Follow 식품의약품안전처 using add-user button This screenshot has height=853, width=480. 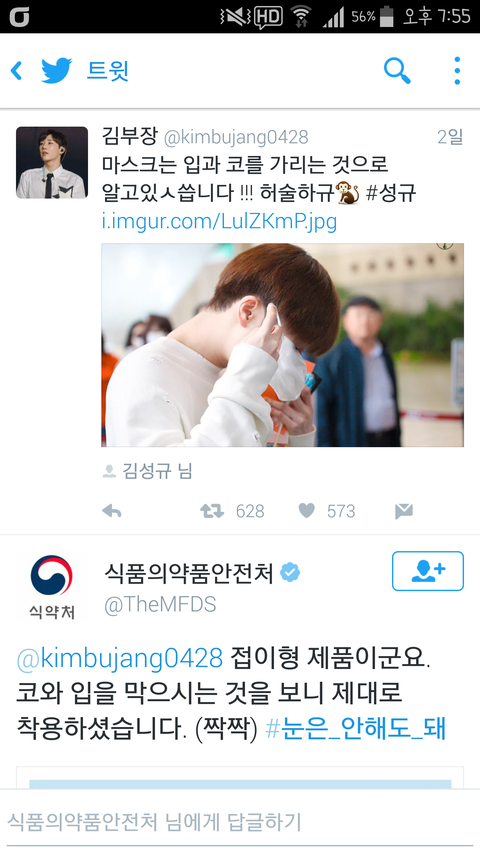[x=428, y=571]
